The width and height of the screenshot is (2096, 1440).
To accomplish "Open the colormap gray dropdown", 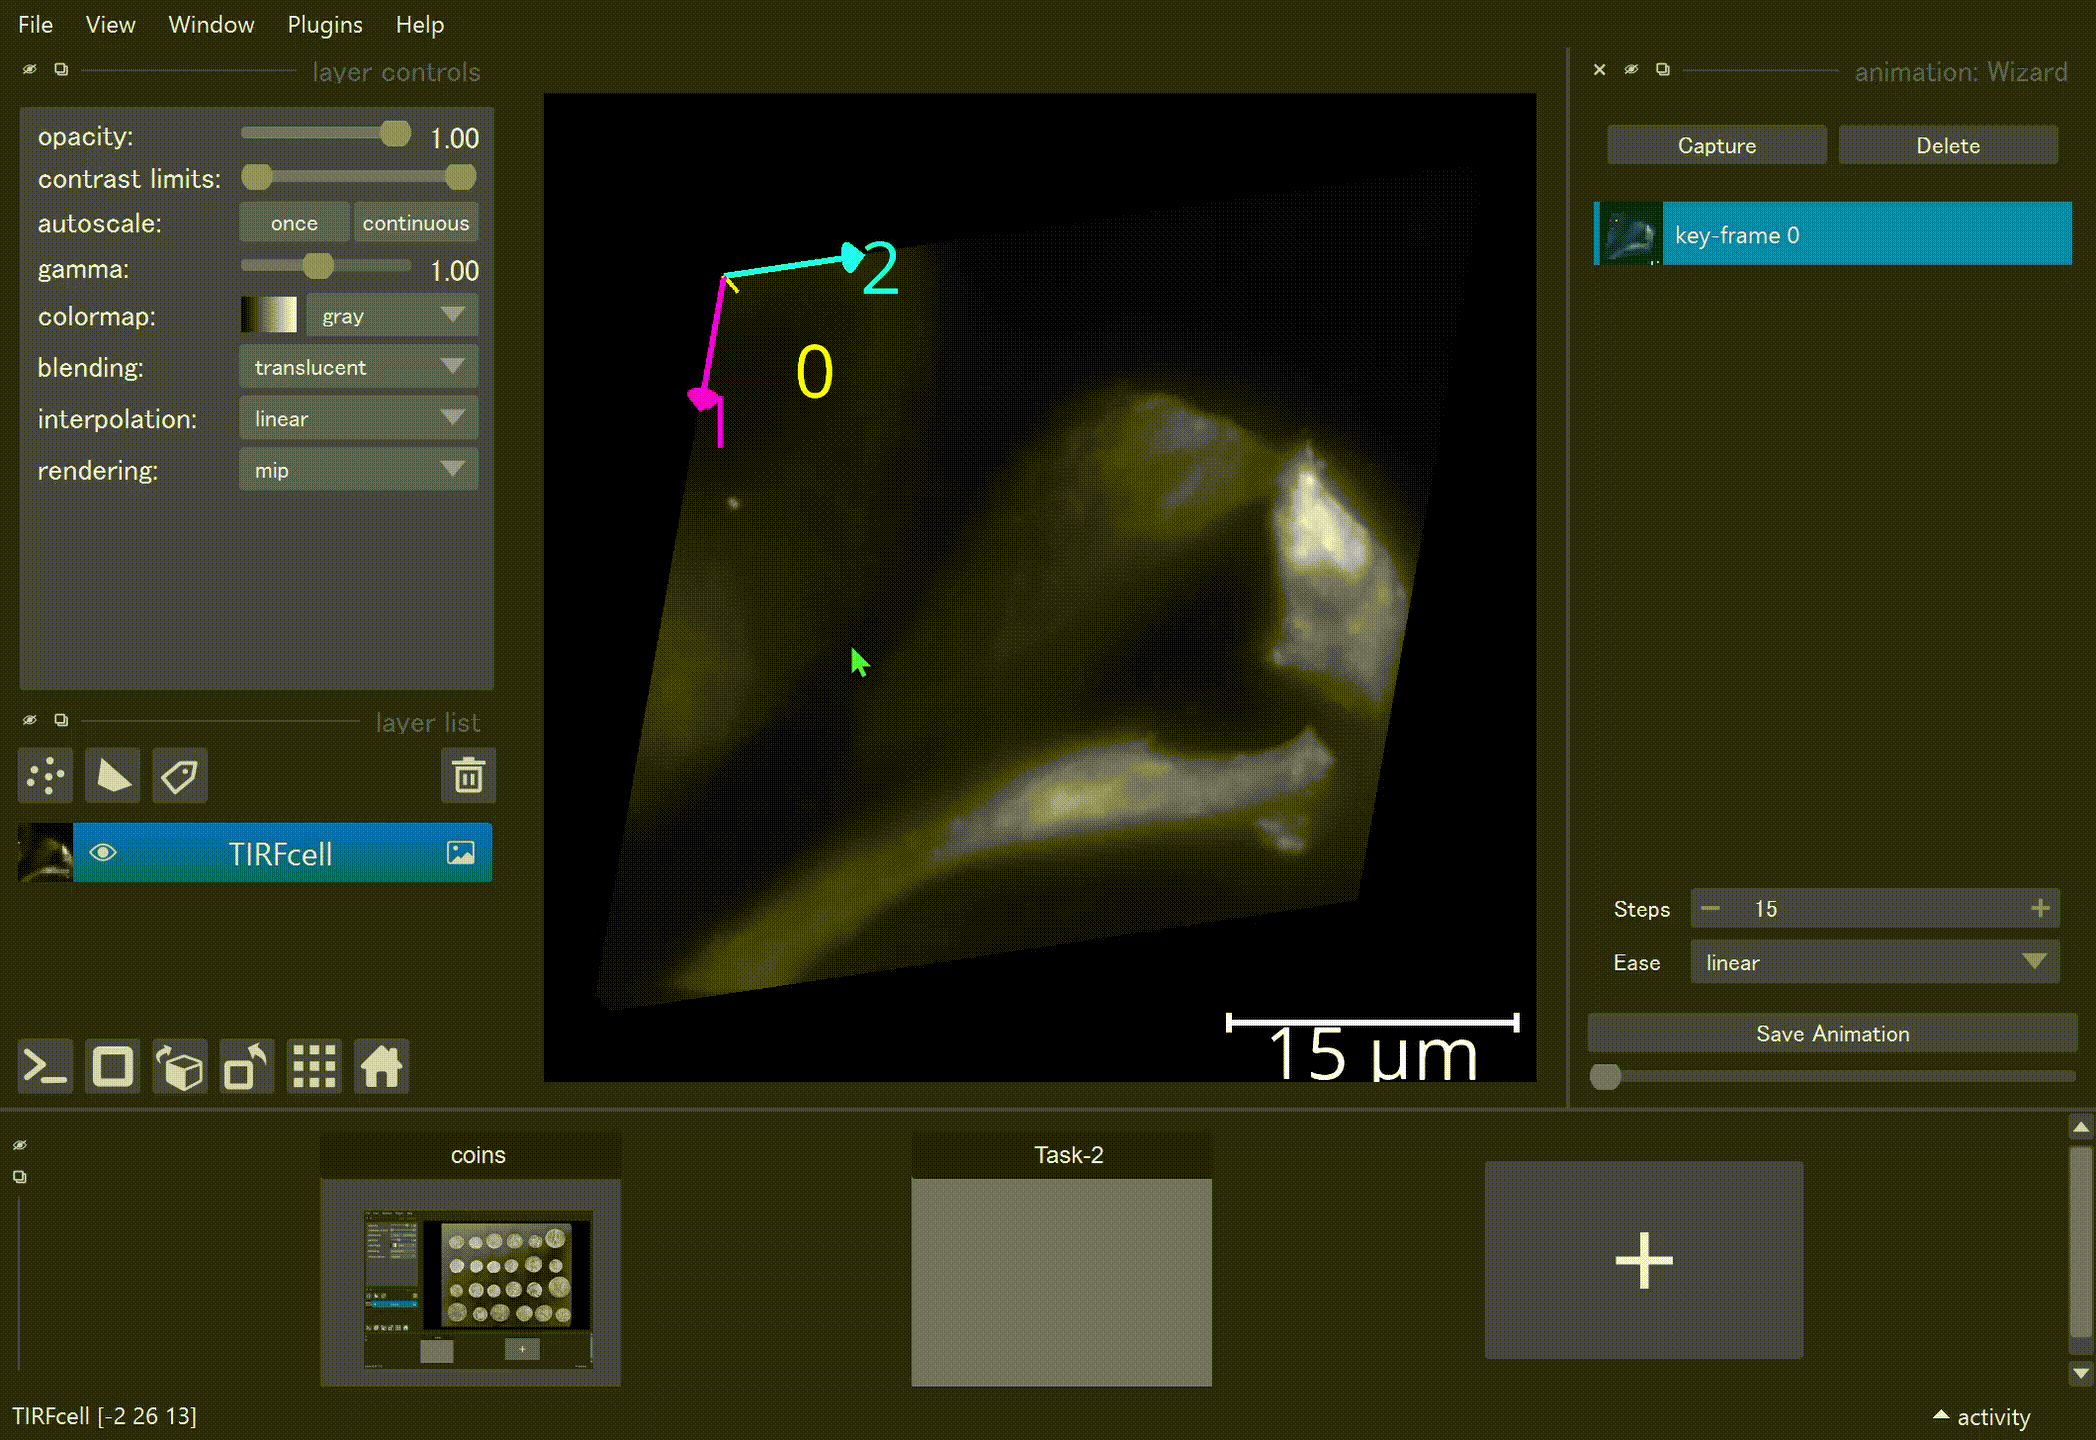I will point(392,316).
